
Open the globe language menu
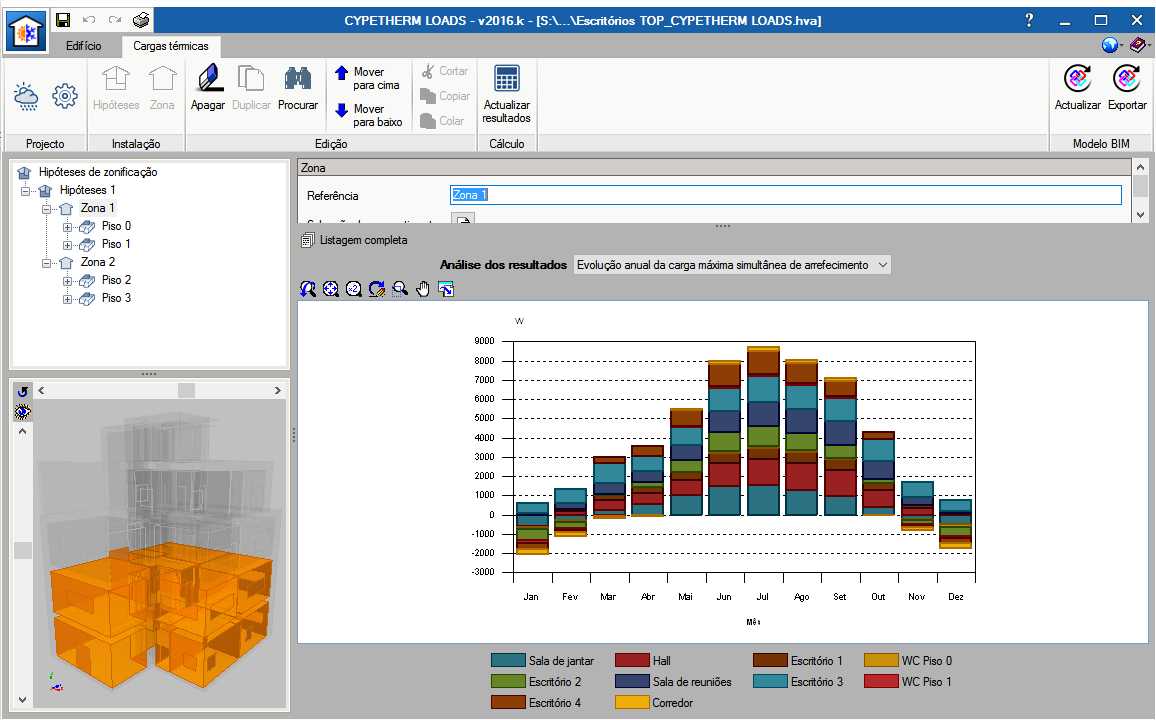[x=1112, y=46]
